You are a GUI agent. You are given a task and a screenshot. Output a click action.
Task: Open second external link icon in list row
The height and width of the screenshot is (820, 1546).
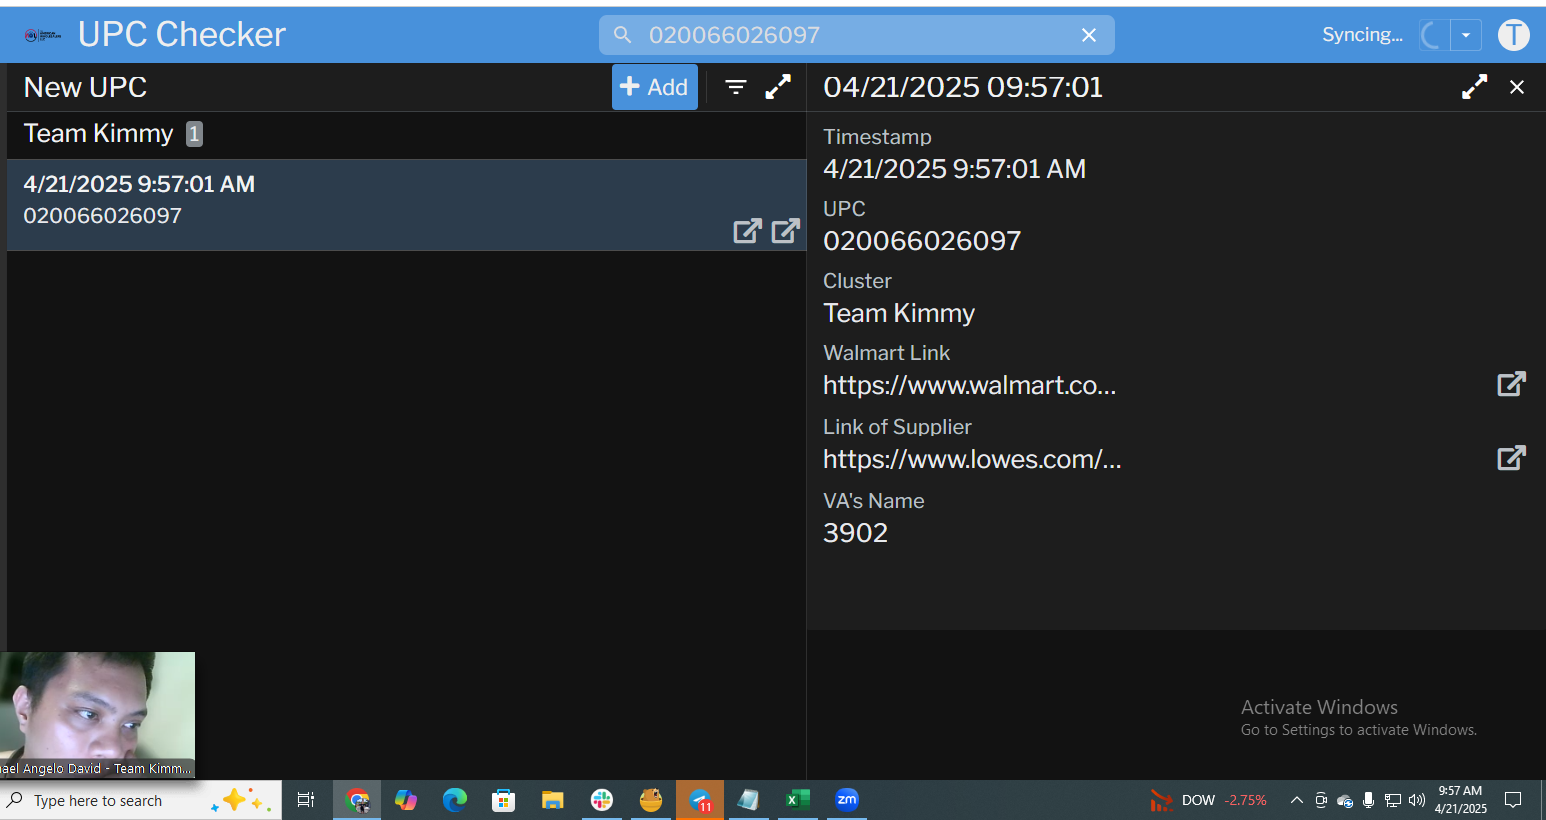(786, 231)
